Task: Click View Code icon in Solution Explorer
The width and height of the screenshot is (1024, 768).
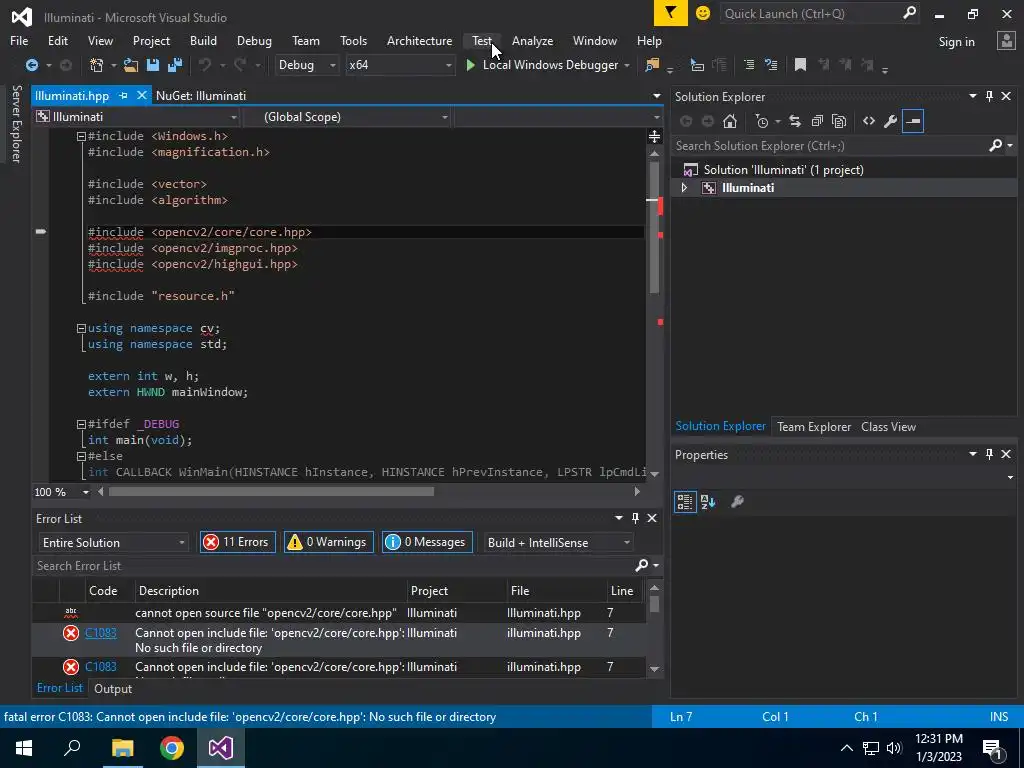Action: [x=869, y=121]
